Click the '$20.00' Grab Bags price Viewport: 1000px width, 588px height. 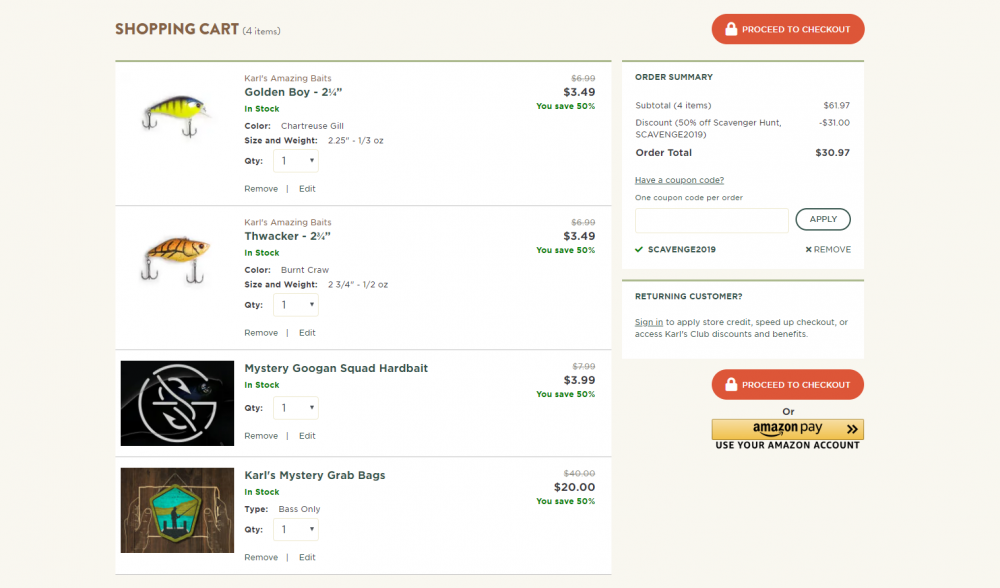[574, 487]
